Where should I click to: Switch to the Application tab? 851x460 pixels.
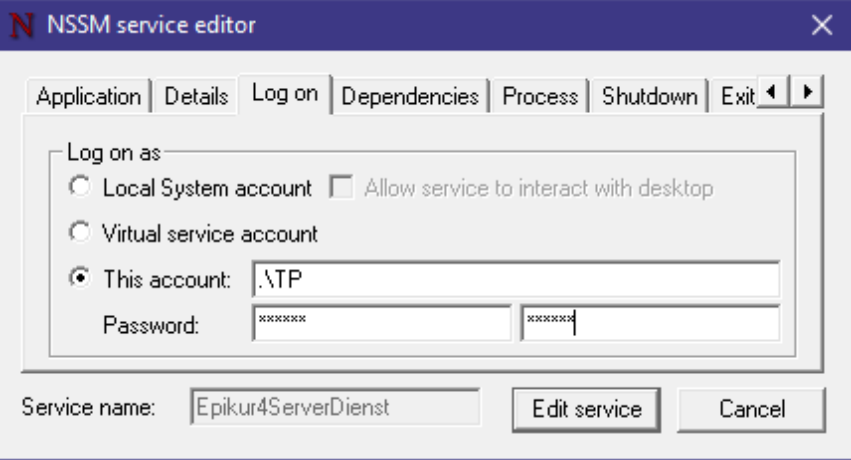coord(88,97)
